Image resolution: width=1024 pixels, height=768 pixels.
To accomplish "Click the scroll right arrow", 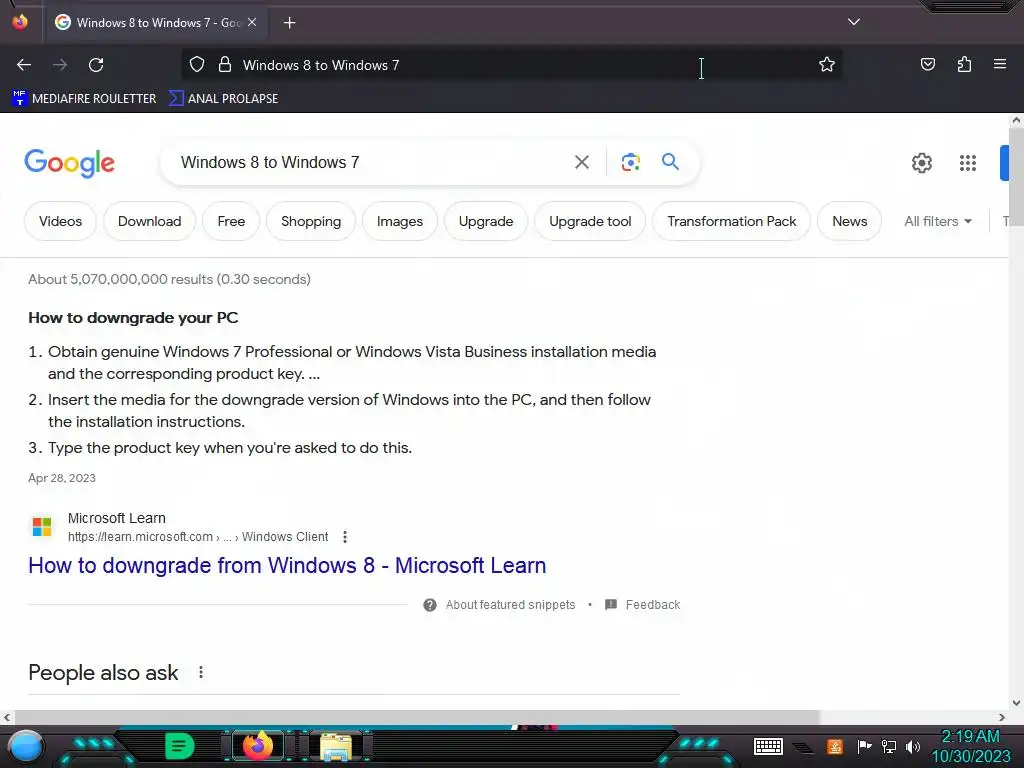I will [x=1002, y=717].
